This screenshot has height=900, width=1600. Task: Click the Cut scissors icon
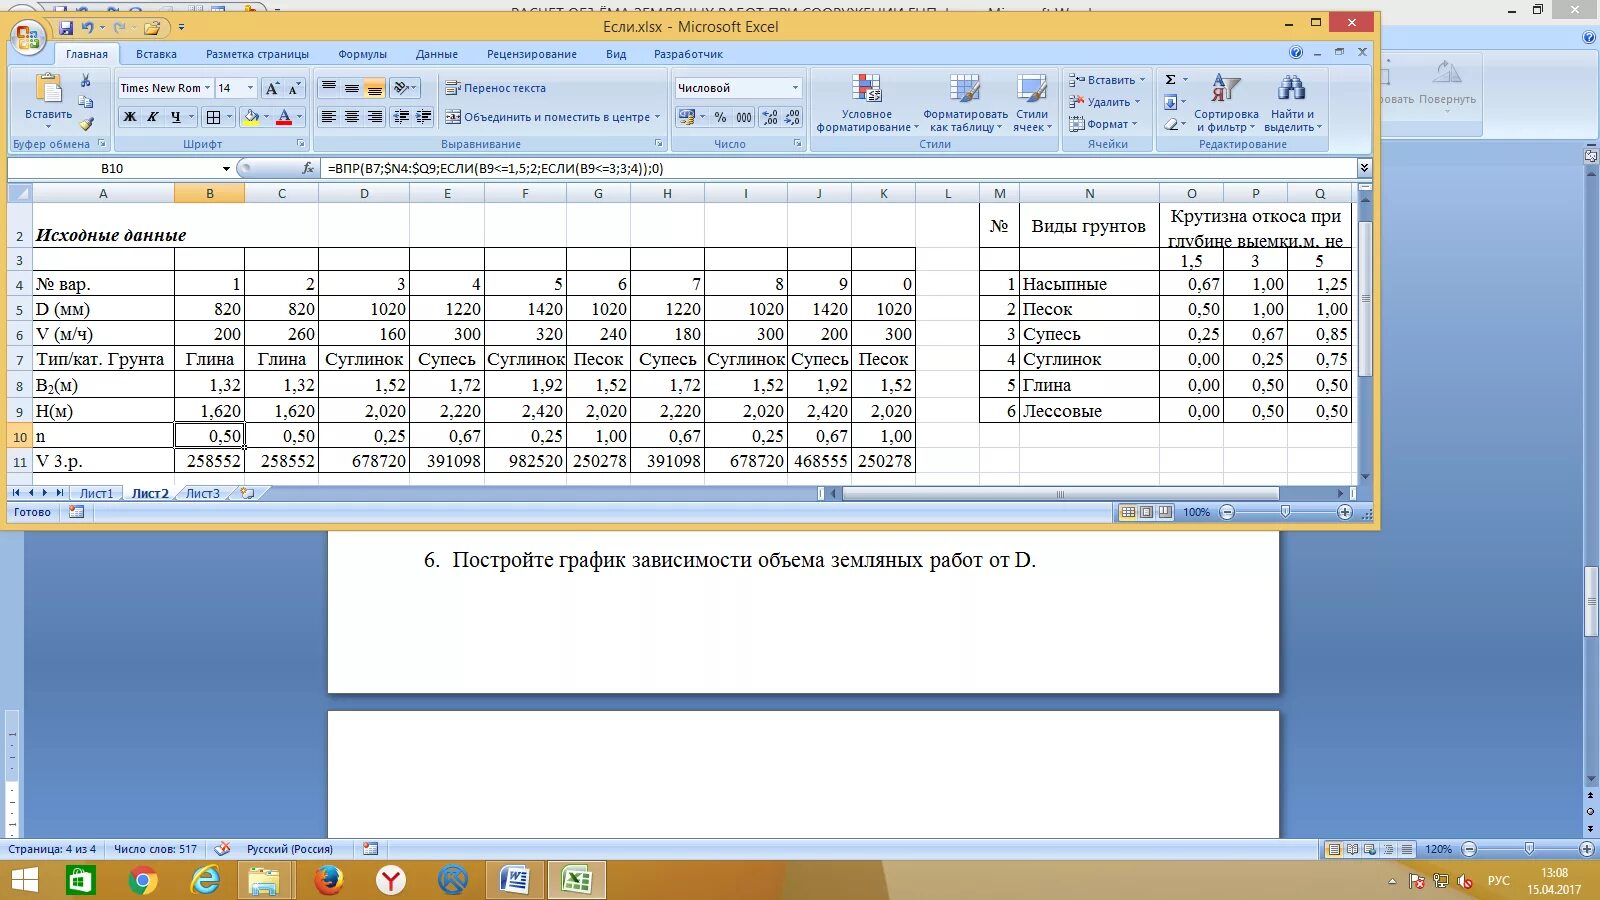[x=86, y=81]
